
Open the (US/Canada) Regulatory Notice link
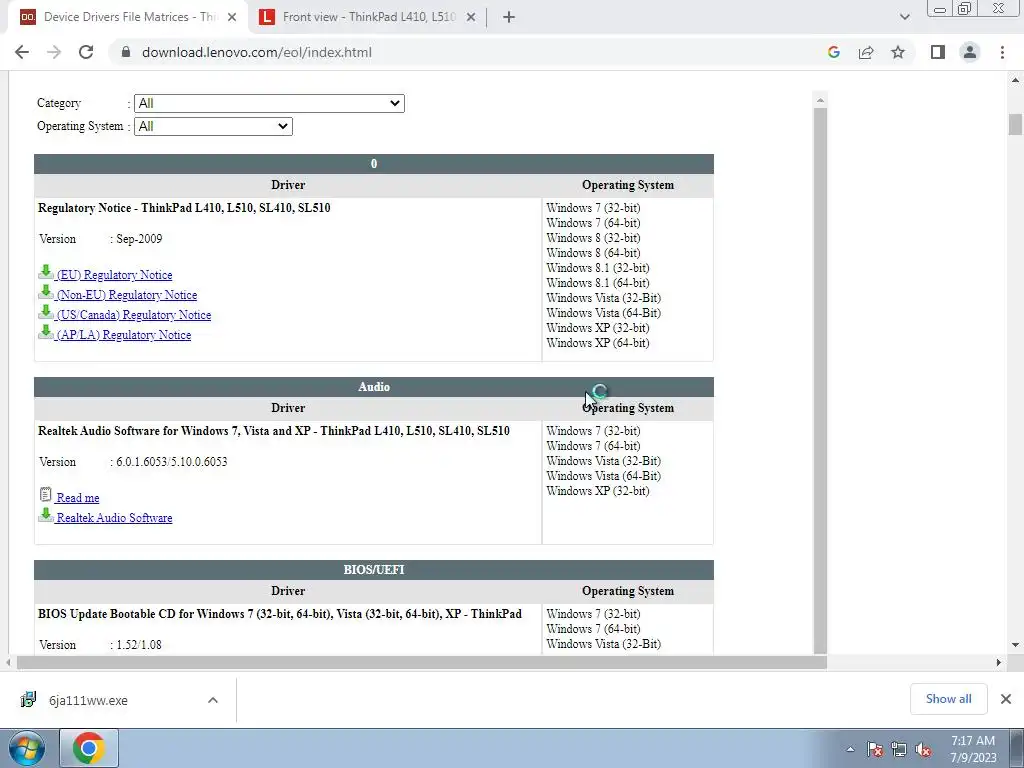pyautogui.click(x=134, y=315)
